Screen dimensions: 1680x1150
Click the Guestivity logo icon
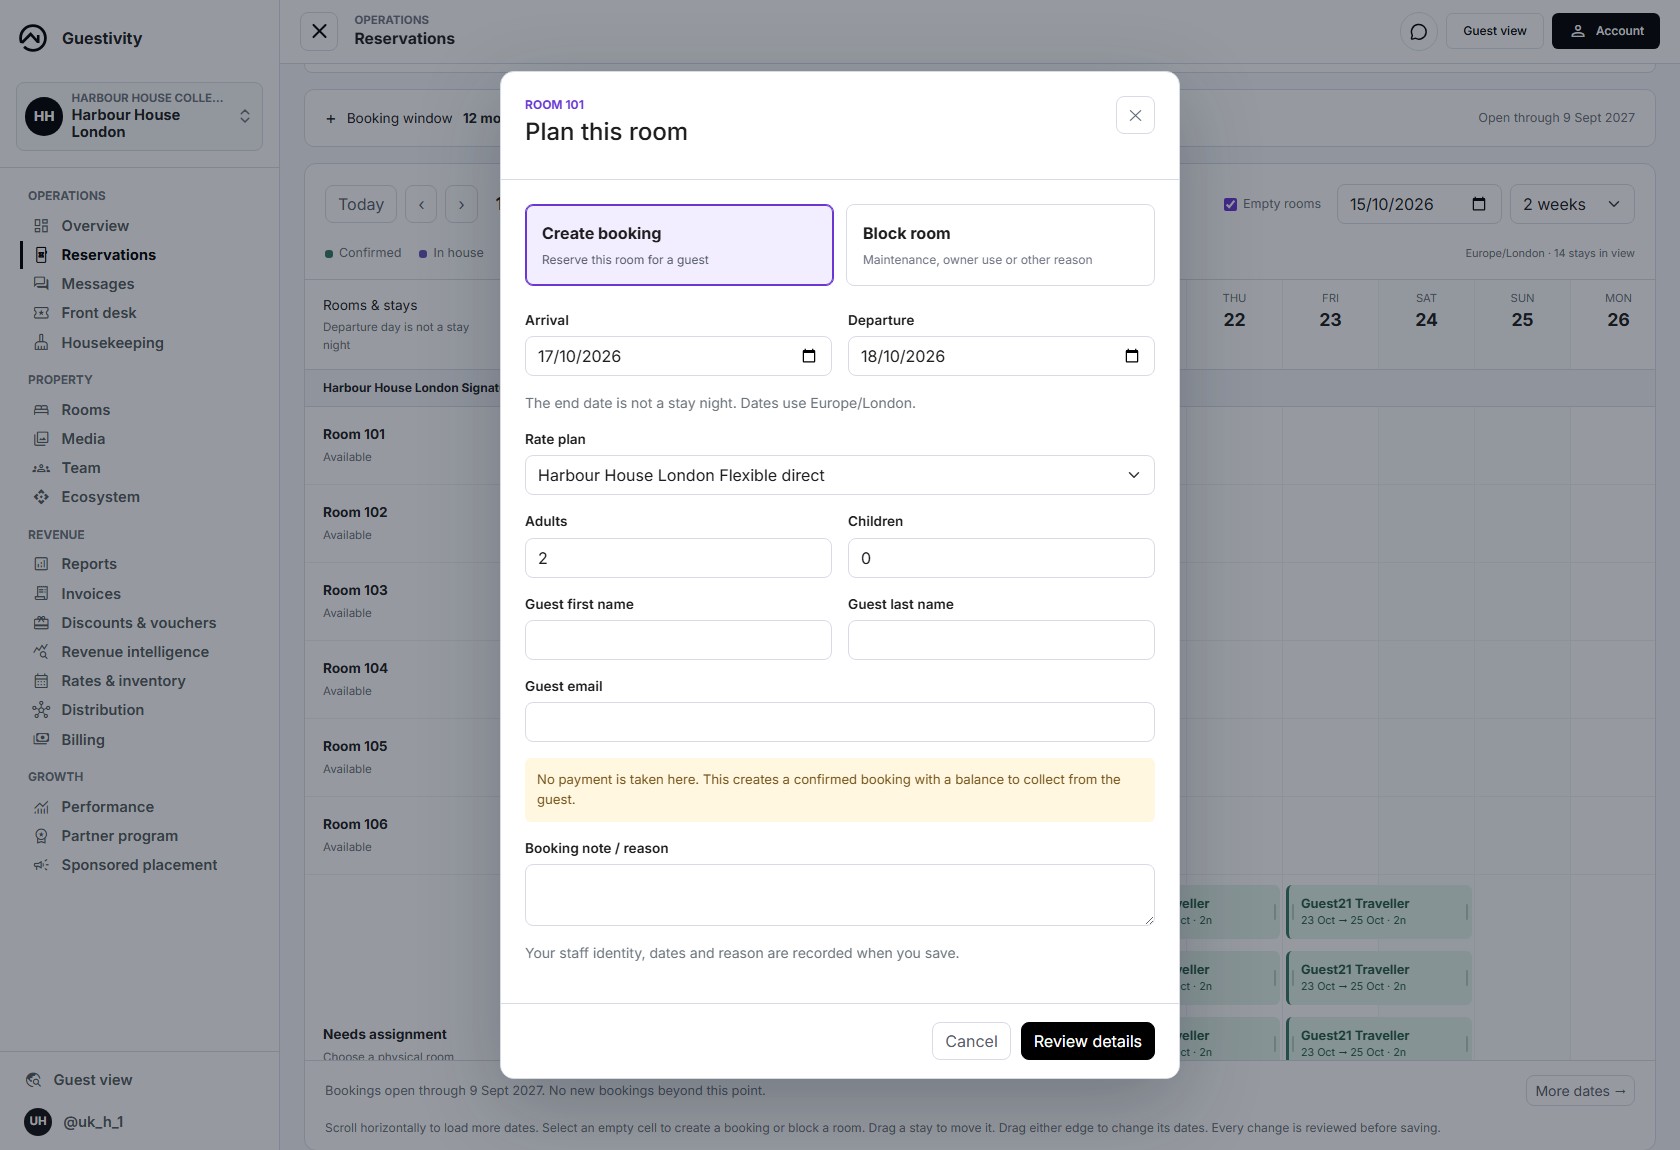point(33,38)
